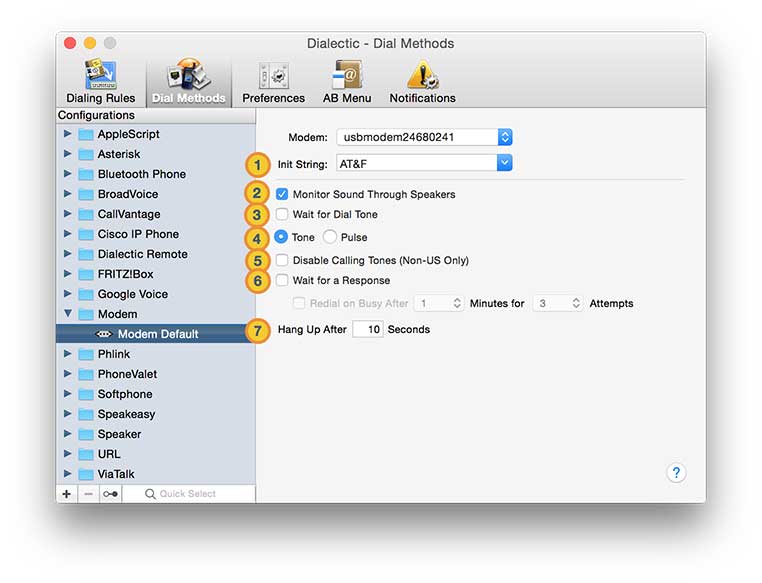Screen dimensions: 762x583
Task: Select the Google Voice folder icon
Action: click(x=86, y=294)
